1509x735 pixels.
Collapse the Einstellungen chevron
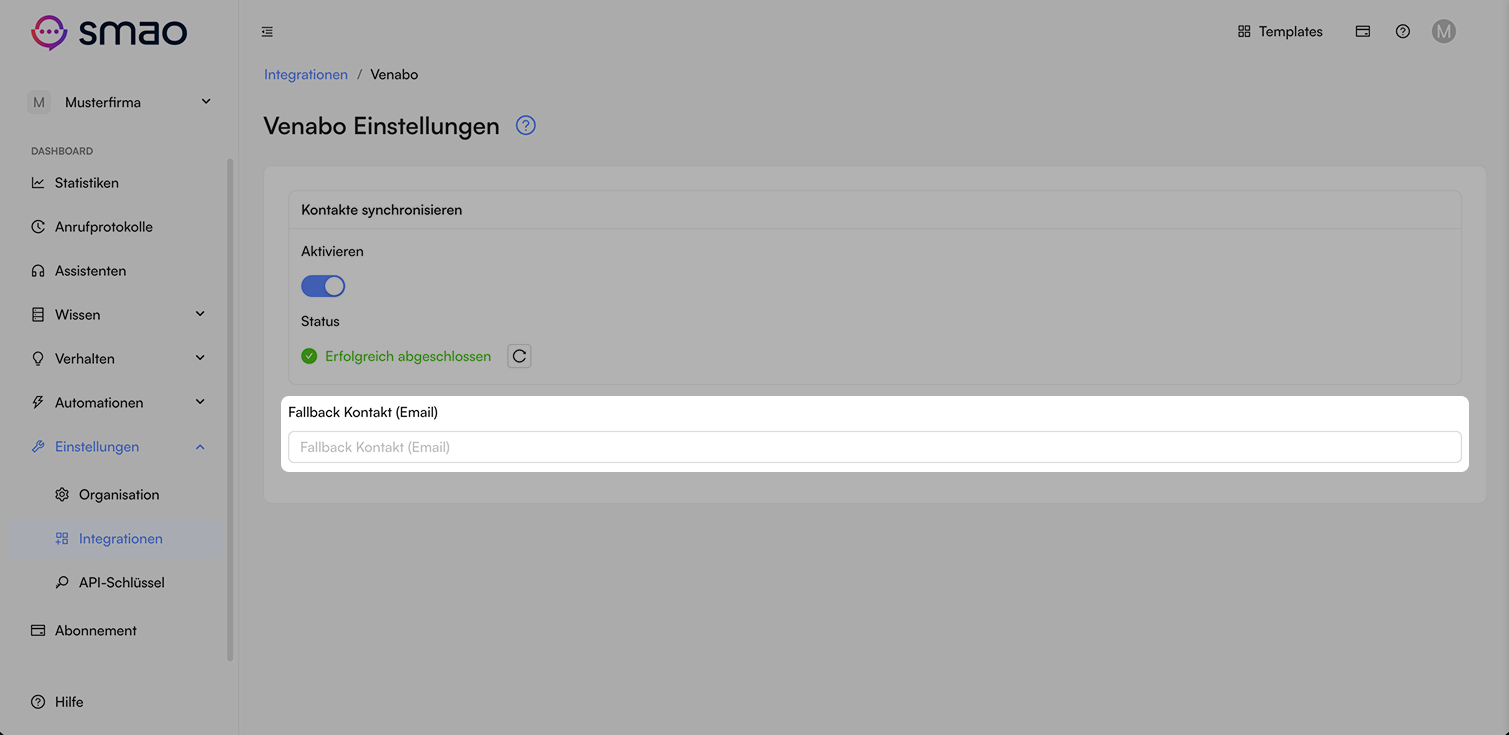click(x=200, y=447)
